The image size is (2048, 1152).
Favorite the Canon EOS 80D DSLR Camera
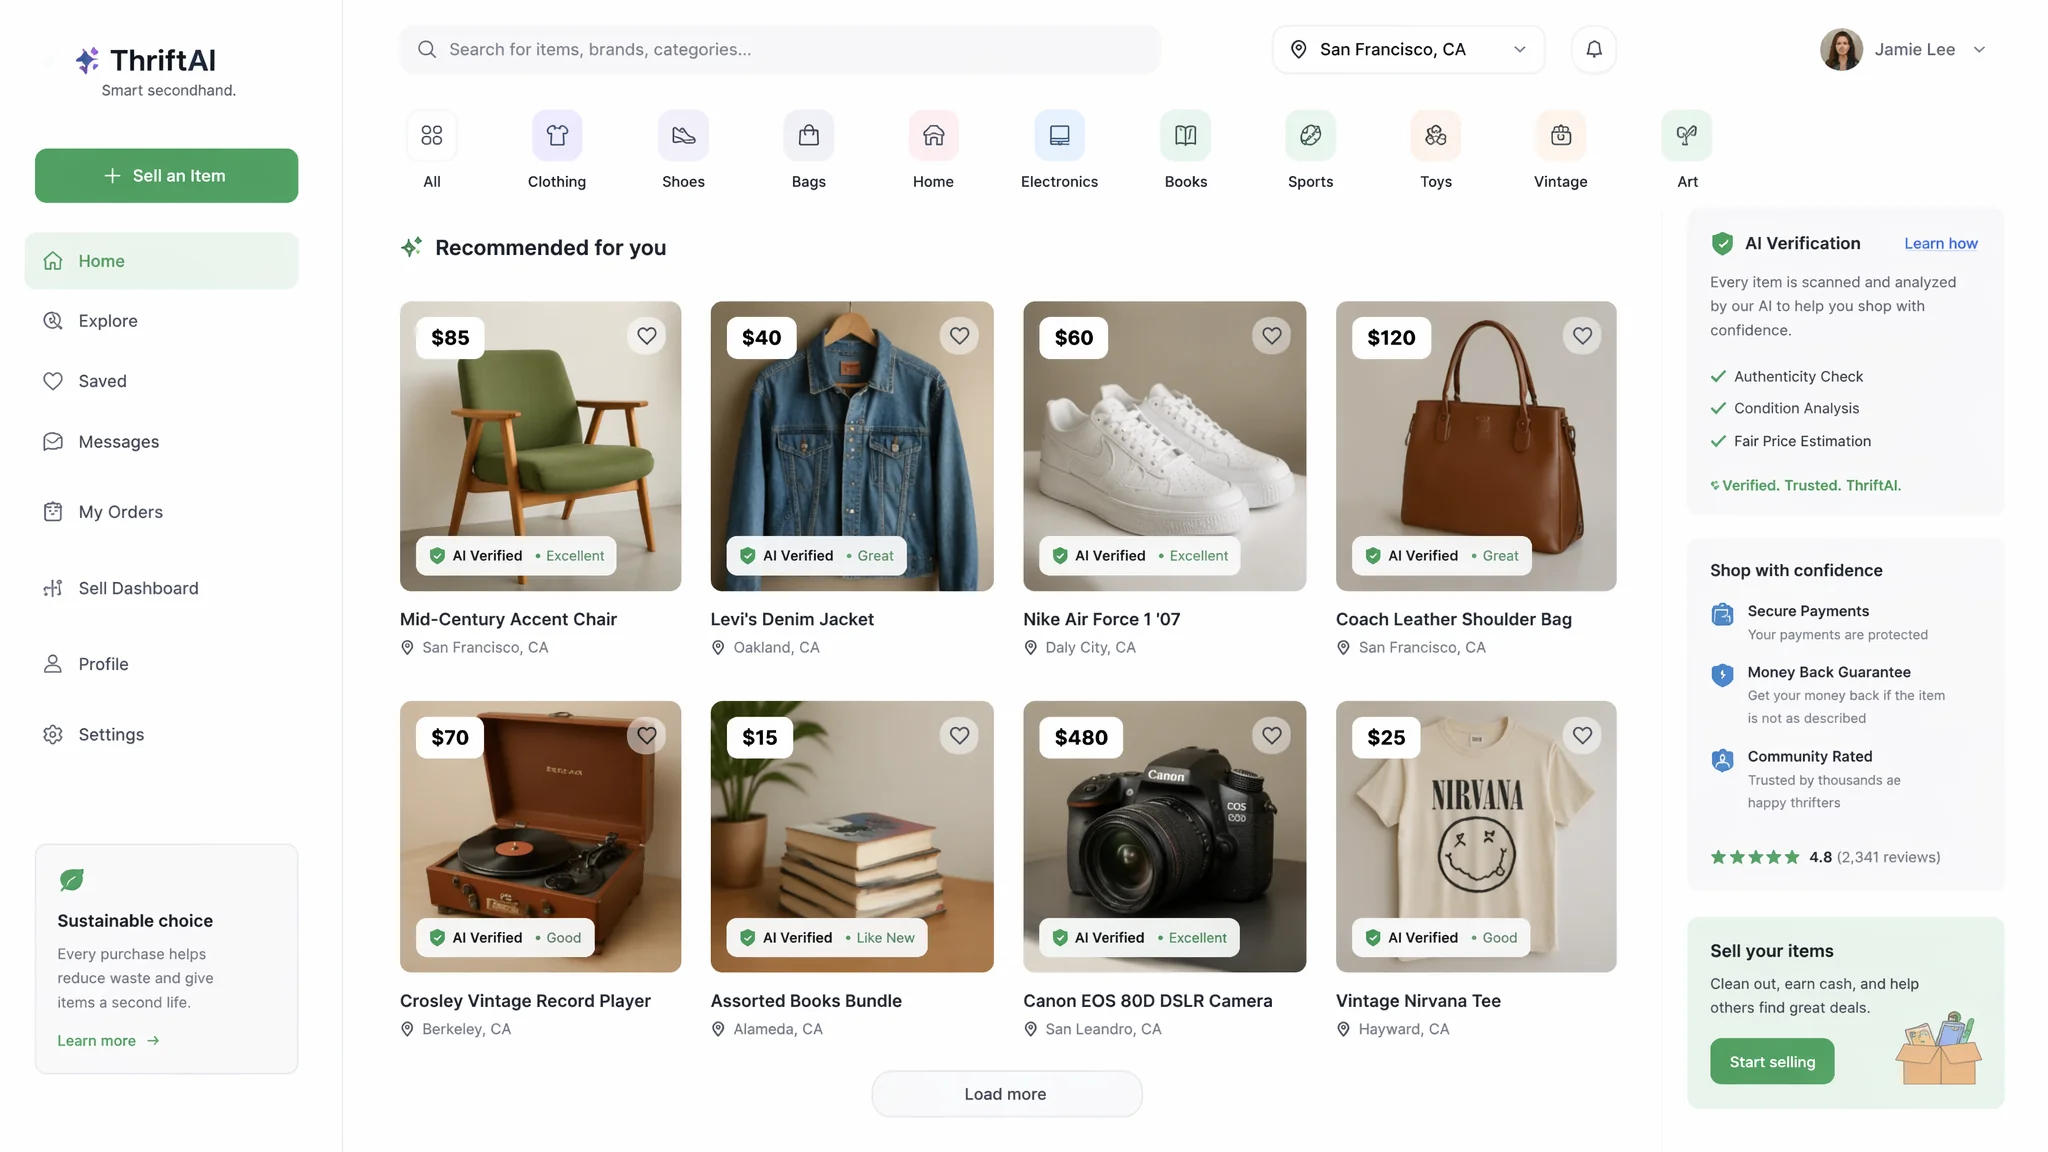[1271, 736]
